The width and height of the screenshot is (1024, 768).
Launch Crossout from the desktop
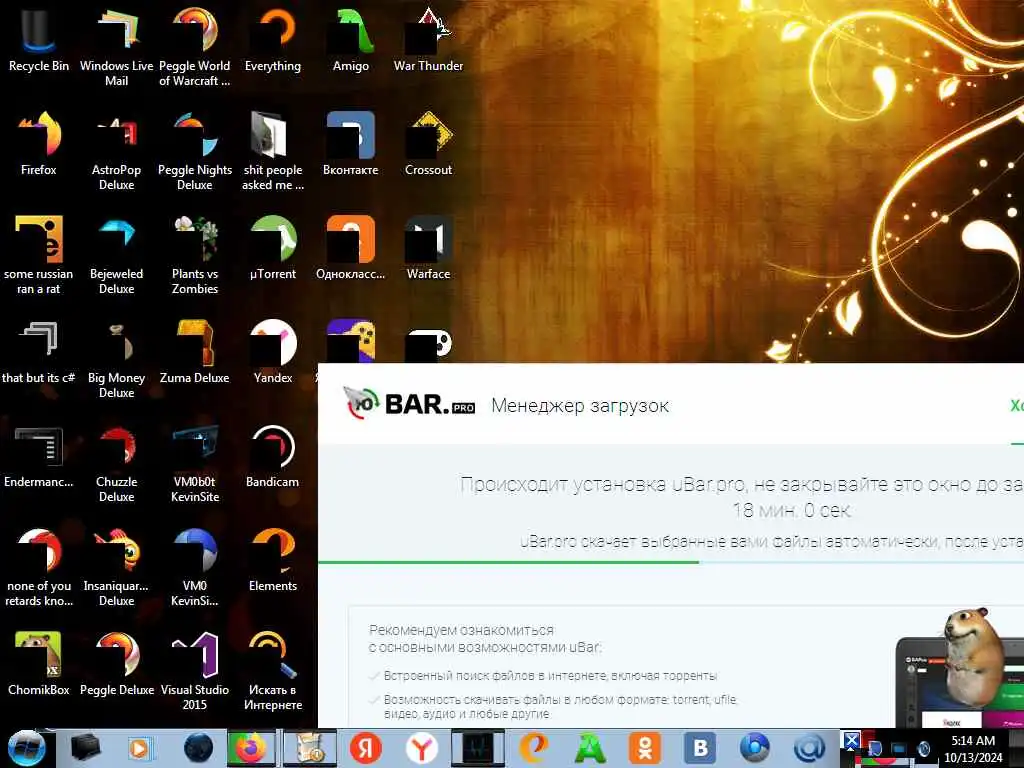coord(428,144)
